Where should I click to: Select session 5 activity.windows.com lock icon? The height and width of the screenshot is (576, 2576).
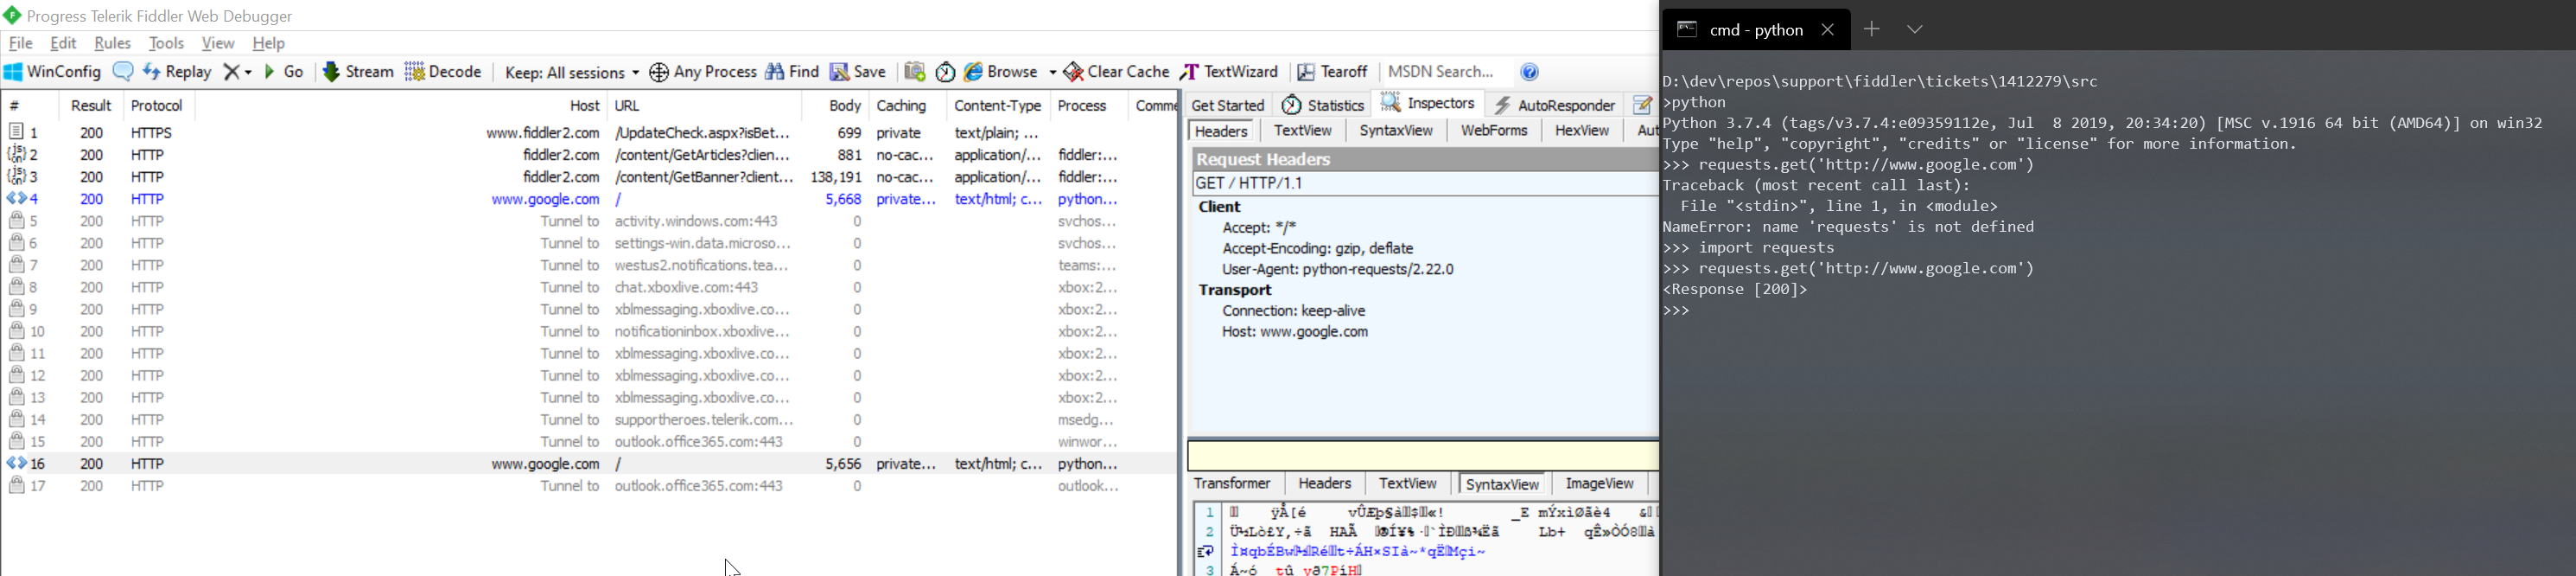[17, 221]
